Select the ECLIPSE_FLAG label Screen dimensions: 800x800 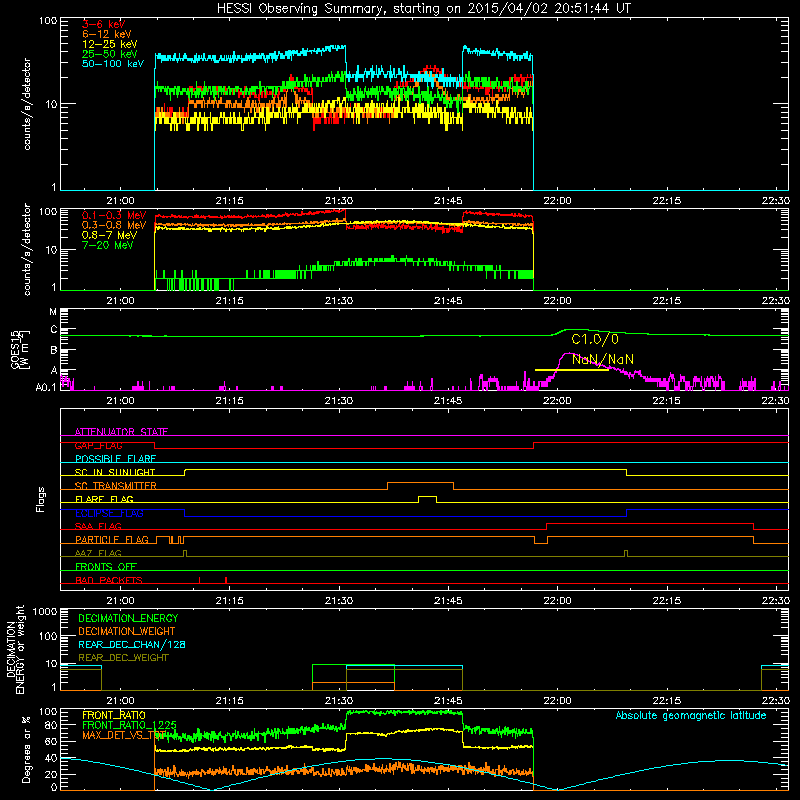(109, 513)
